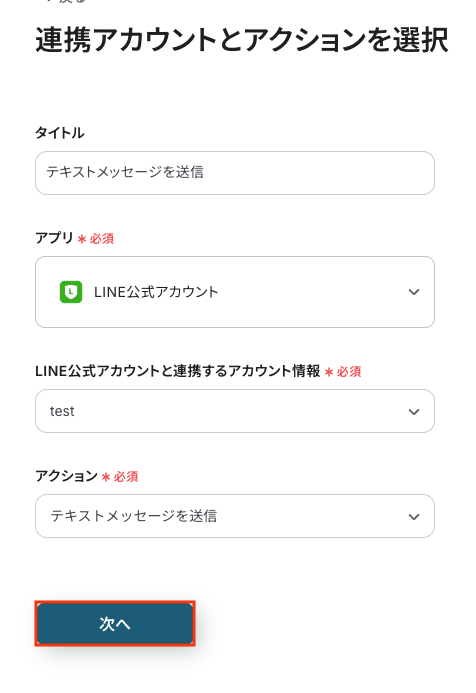476x693 pixels.
Task: Focus the タイトル input field
Action: click(x=235, y=173)
